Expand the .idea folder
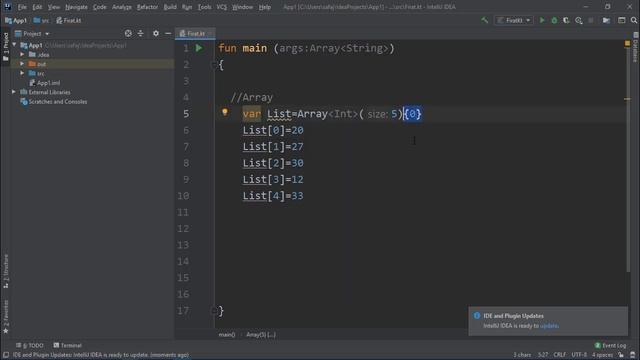The height and width of the screenshot is (360, 640). [22, 54]
